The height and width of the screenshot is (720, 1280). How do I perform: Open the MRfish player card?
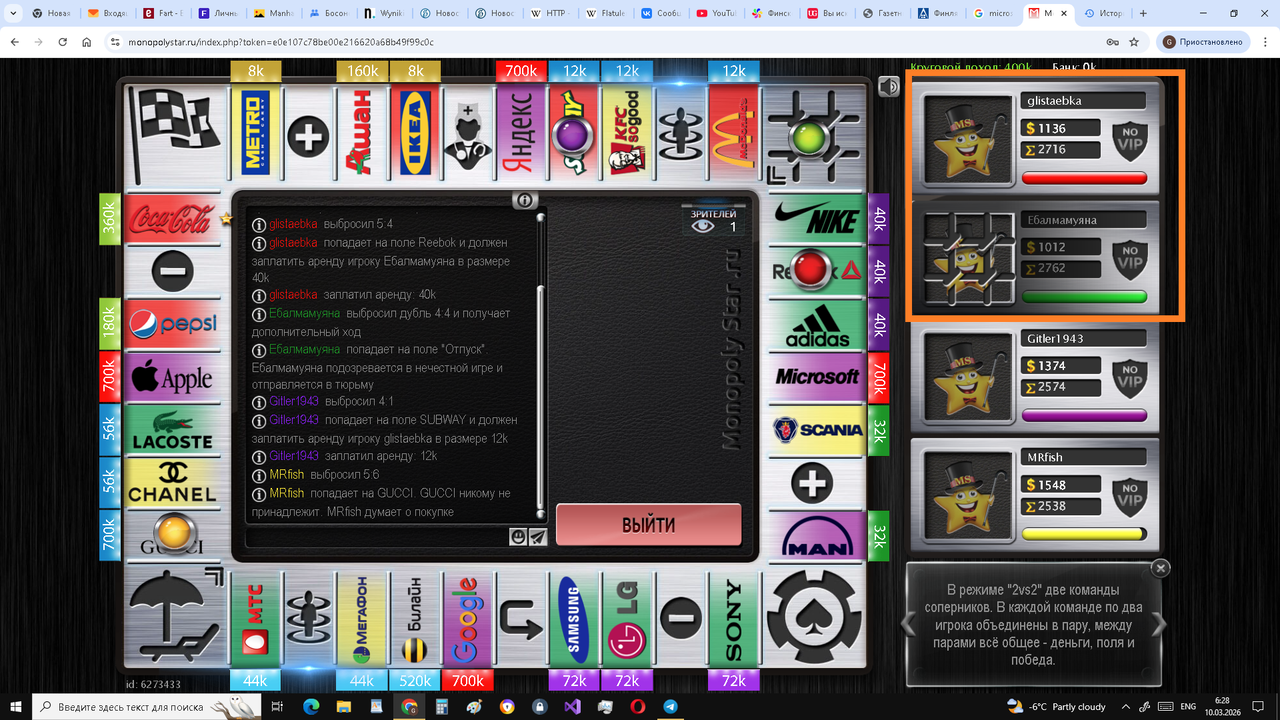[x=1035, y=497]
